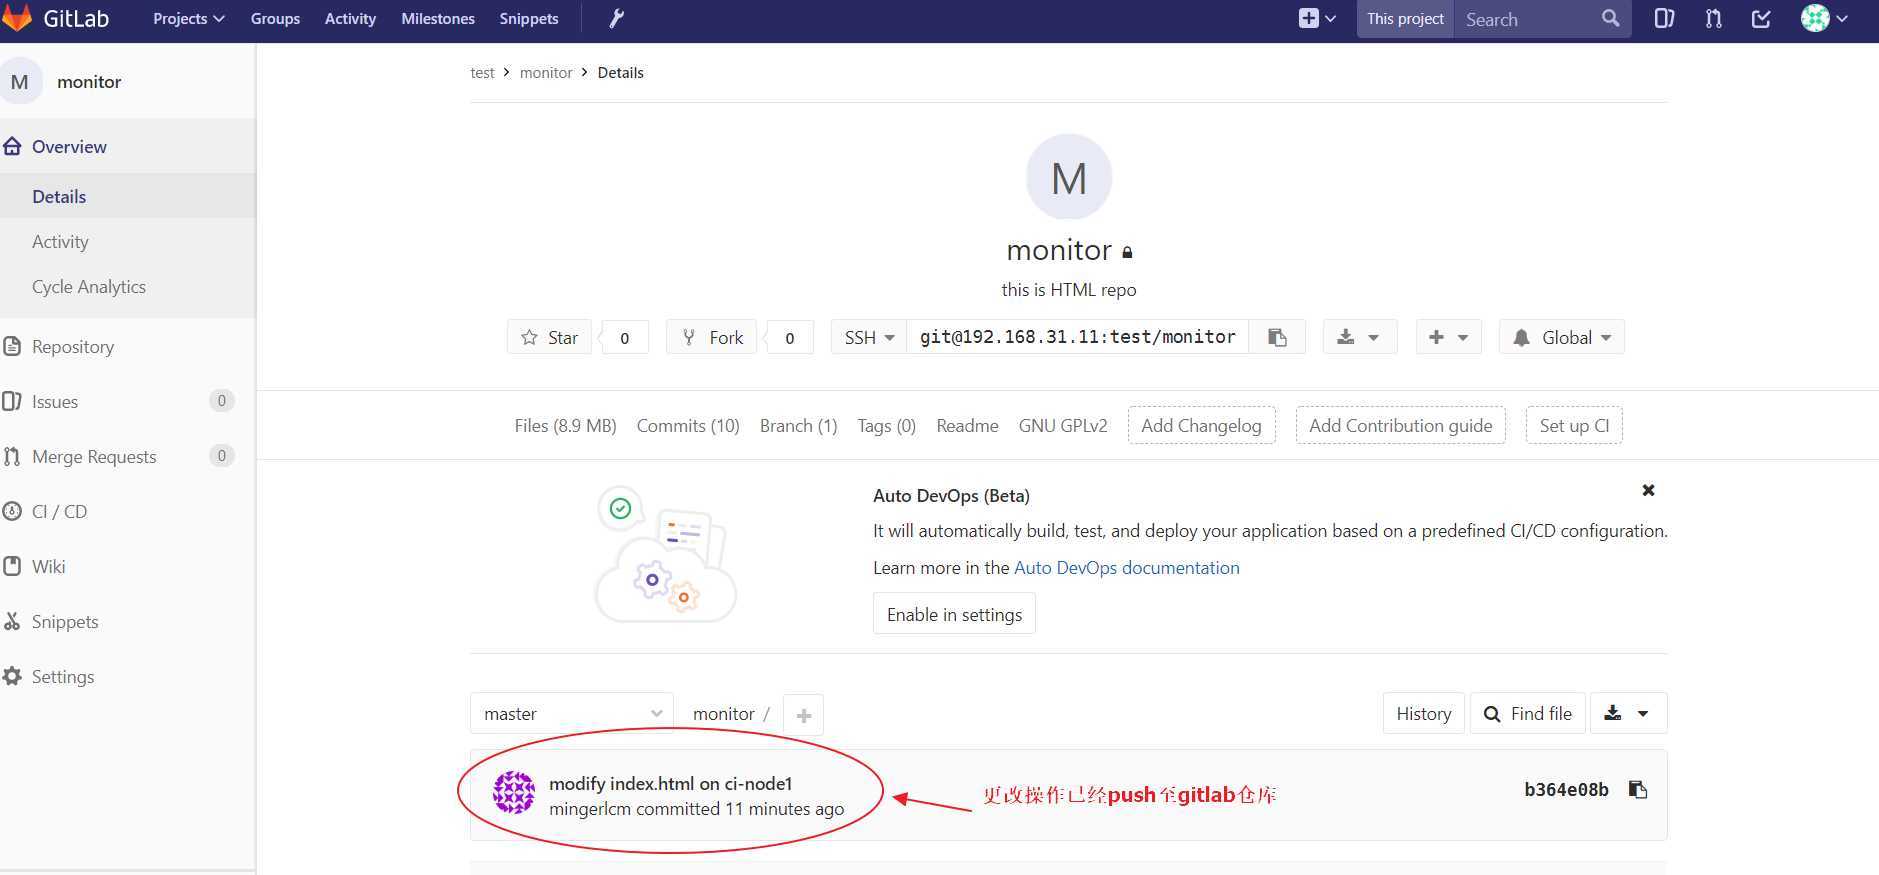Open Tags (0) link
Screen dimensions: 1879x875
886,425
